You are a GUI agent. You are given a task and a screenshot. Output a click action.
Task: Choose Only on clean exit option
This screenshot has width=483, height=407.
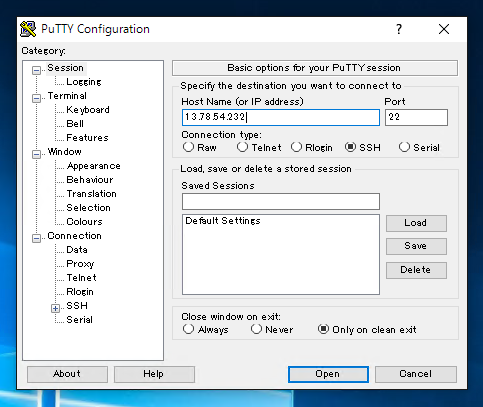point(323,329)
